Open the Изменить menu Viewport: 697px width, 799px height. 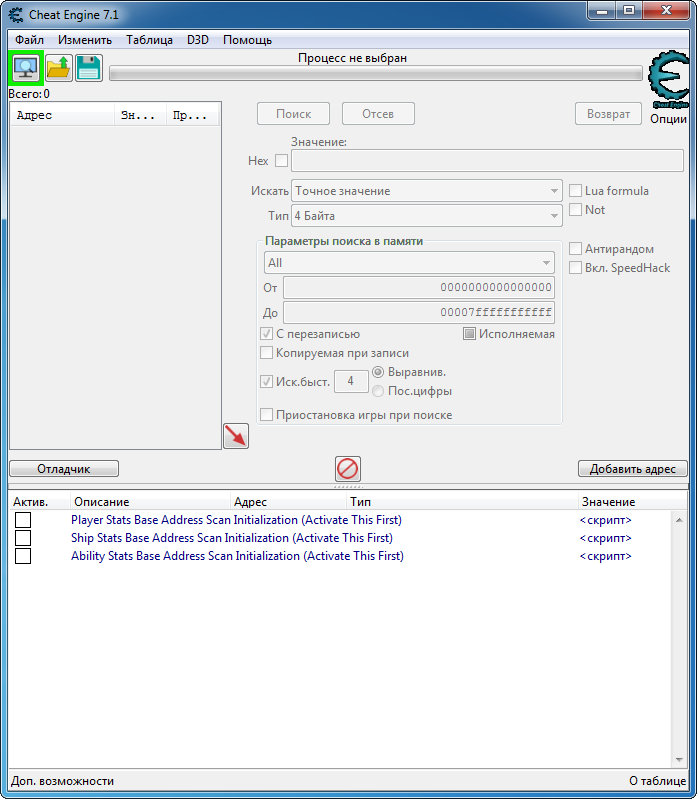(85, 40)
